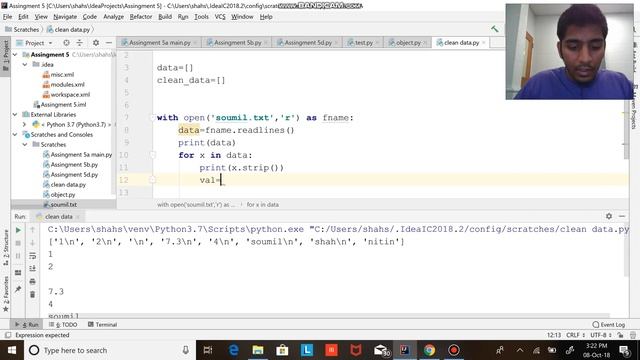Click 12:13 cursor position in status bar

[x=554, y=335]
